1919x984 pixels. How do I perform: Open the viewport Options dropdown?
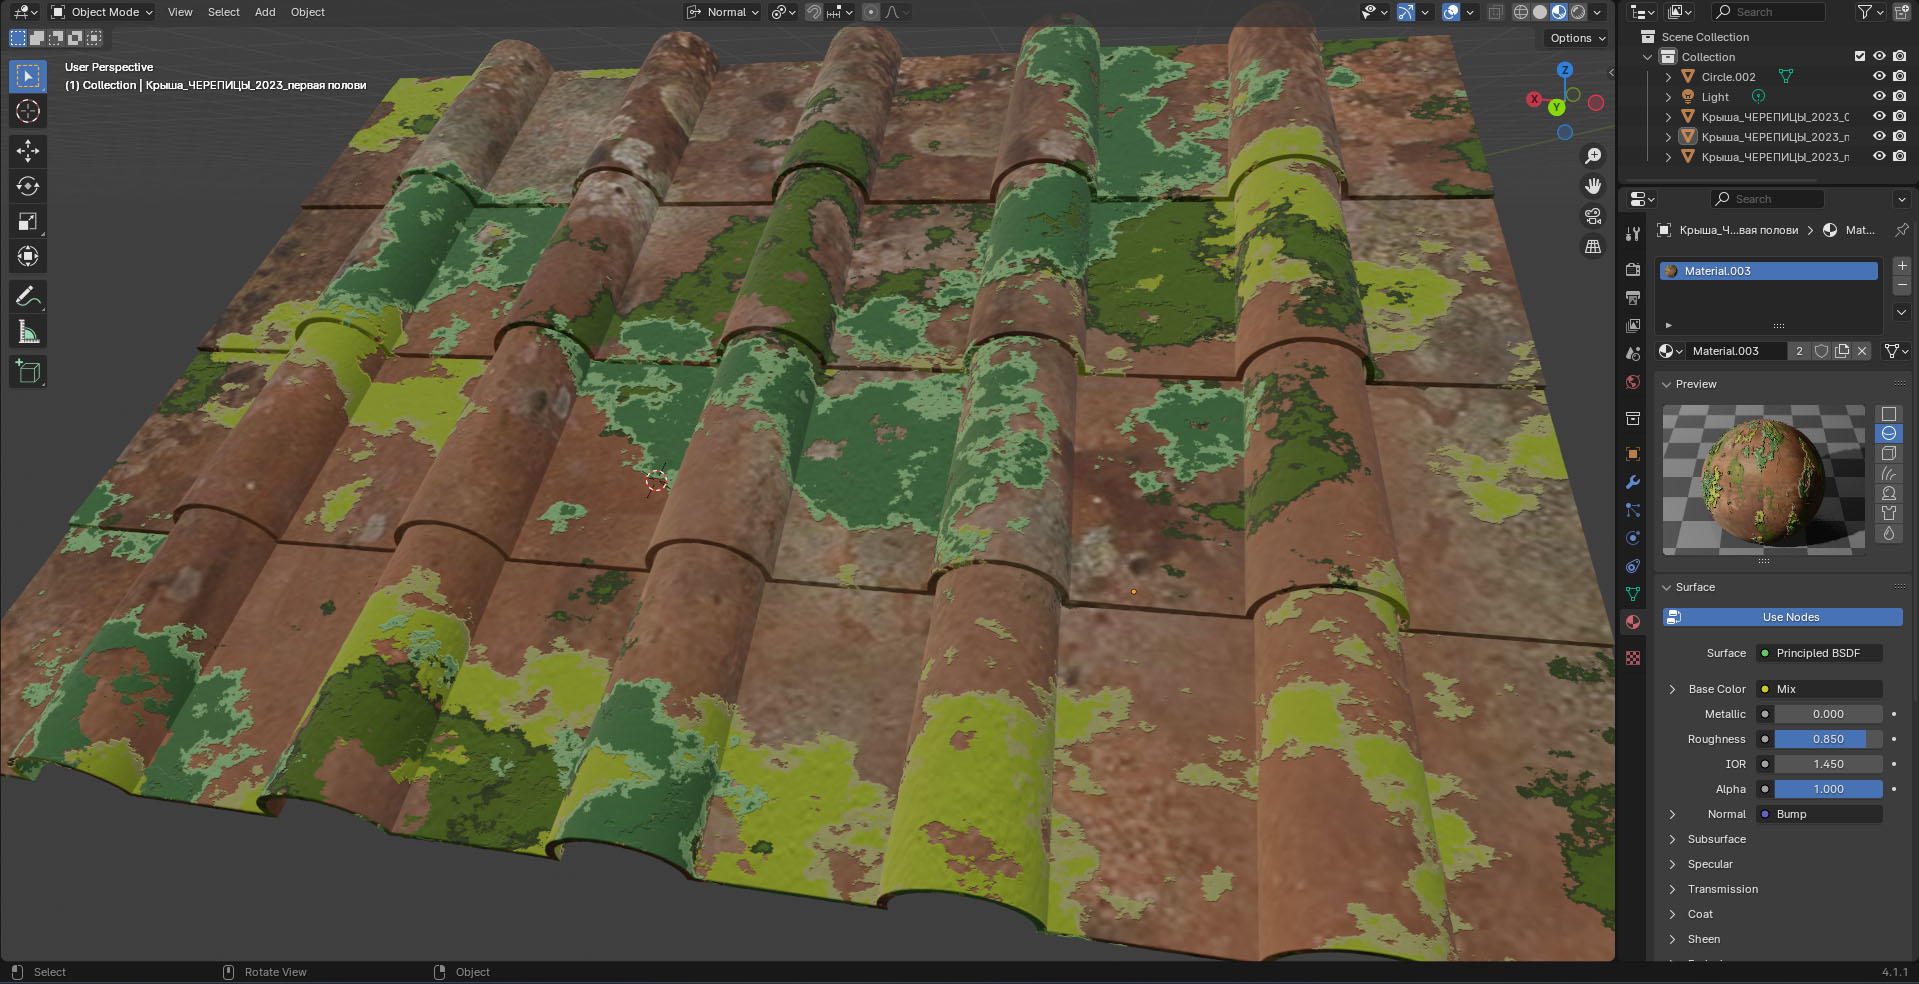(1578, 38)
